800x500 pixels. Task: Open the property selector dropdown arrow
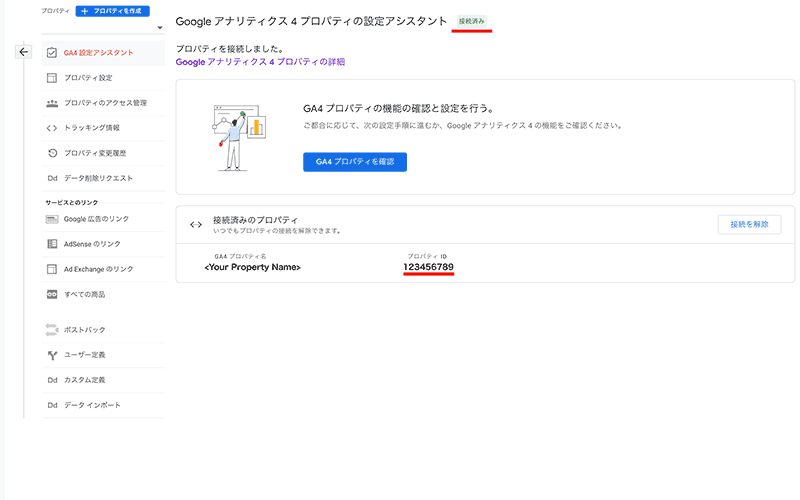[x=160, y=28]
